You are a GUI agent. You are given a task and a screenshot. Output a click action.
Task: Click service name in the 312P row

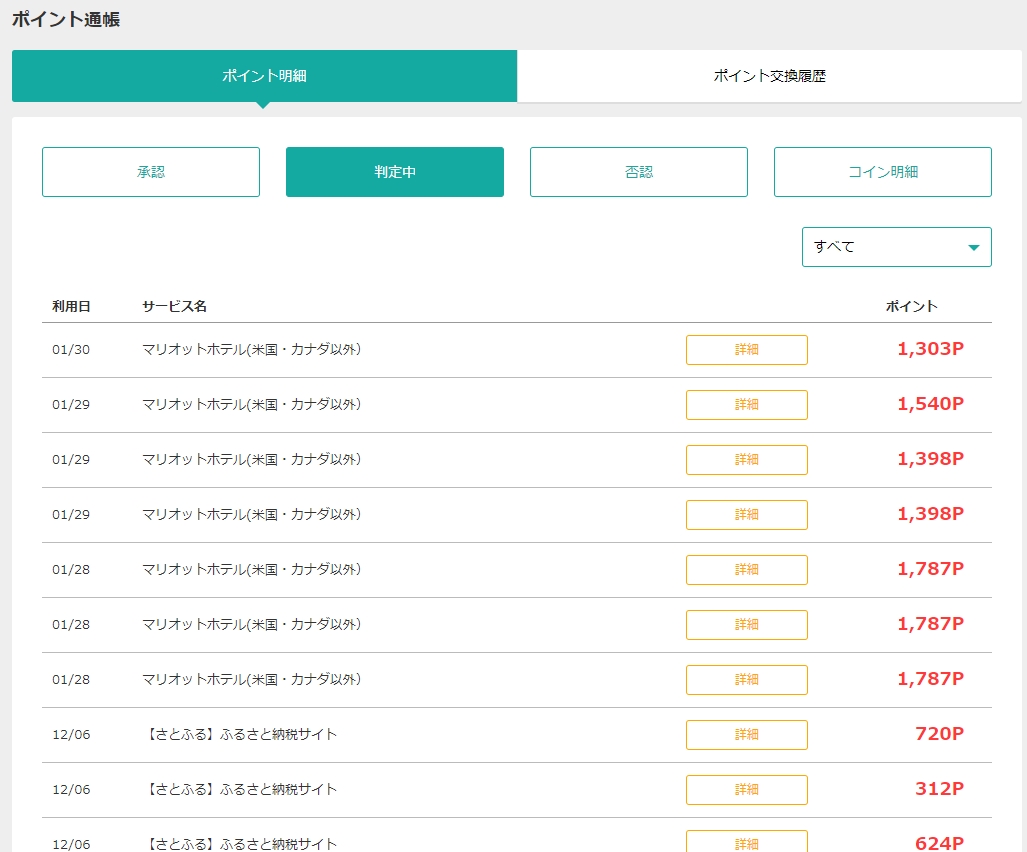[239, 790]
